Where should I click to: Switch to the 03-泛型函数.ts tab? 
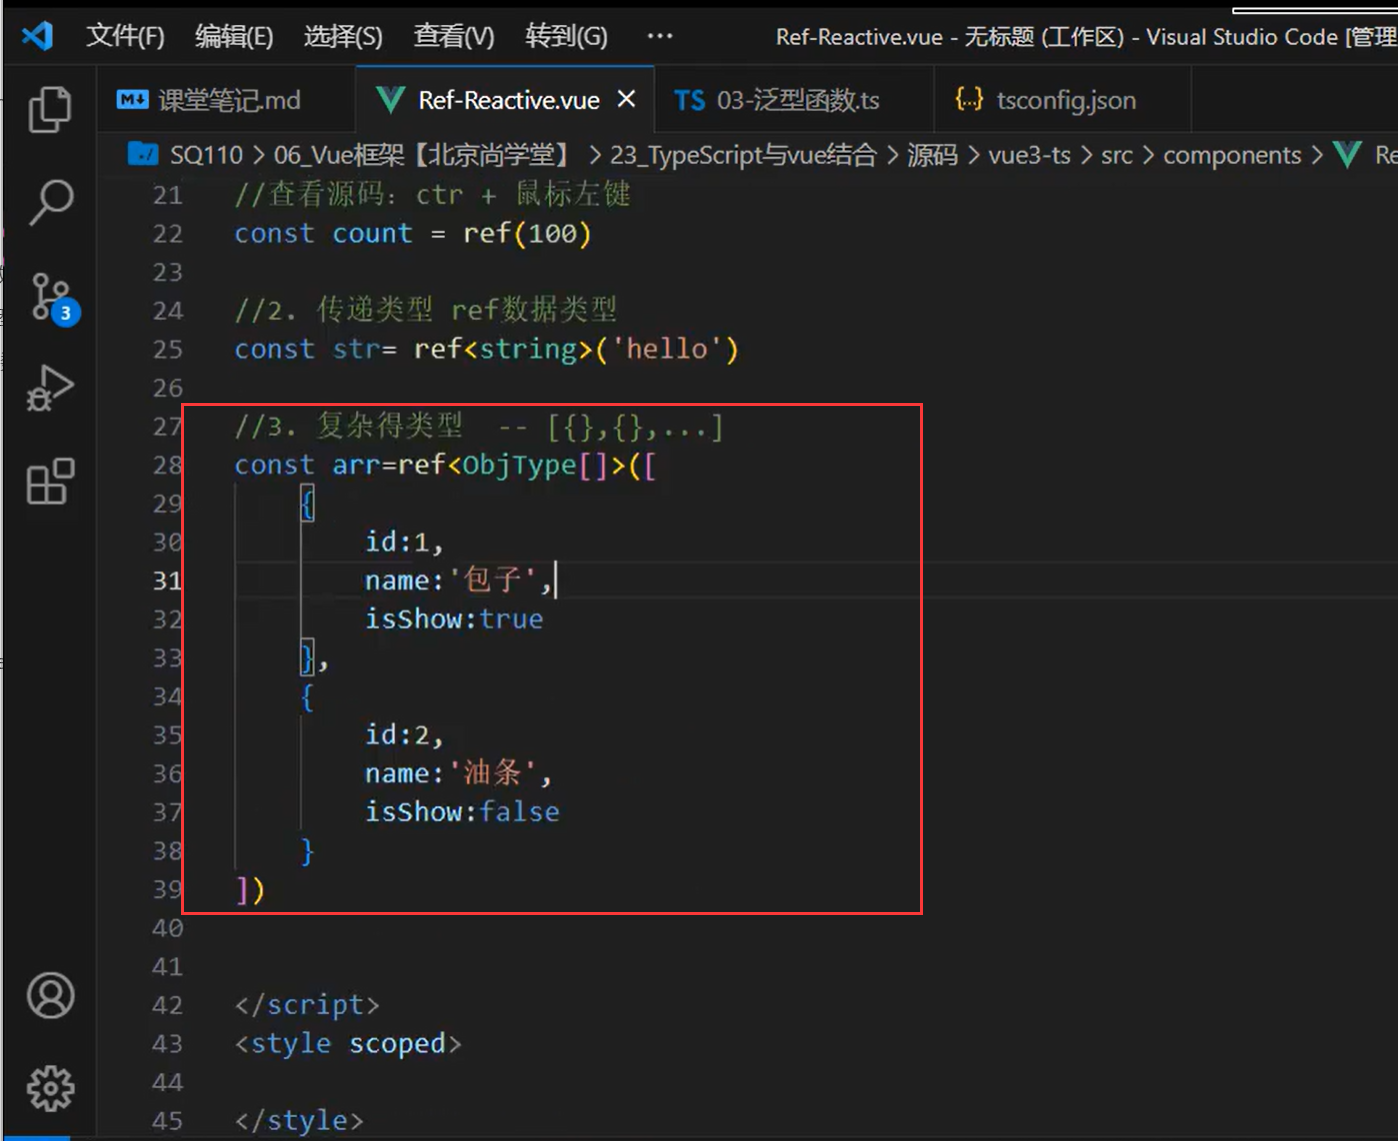(x=794, y=100)
